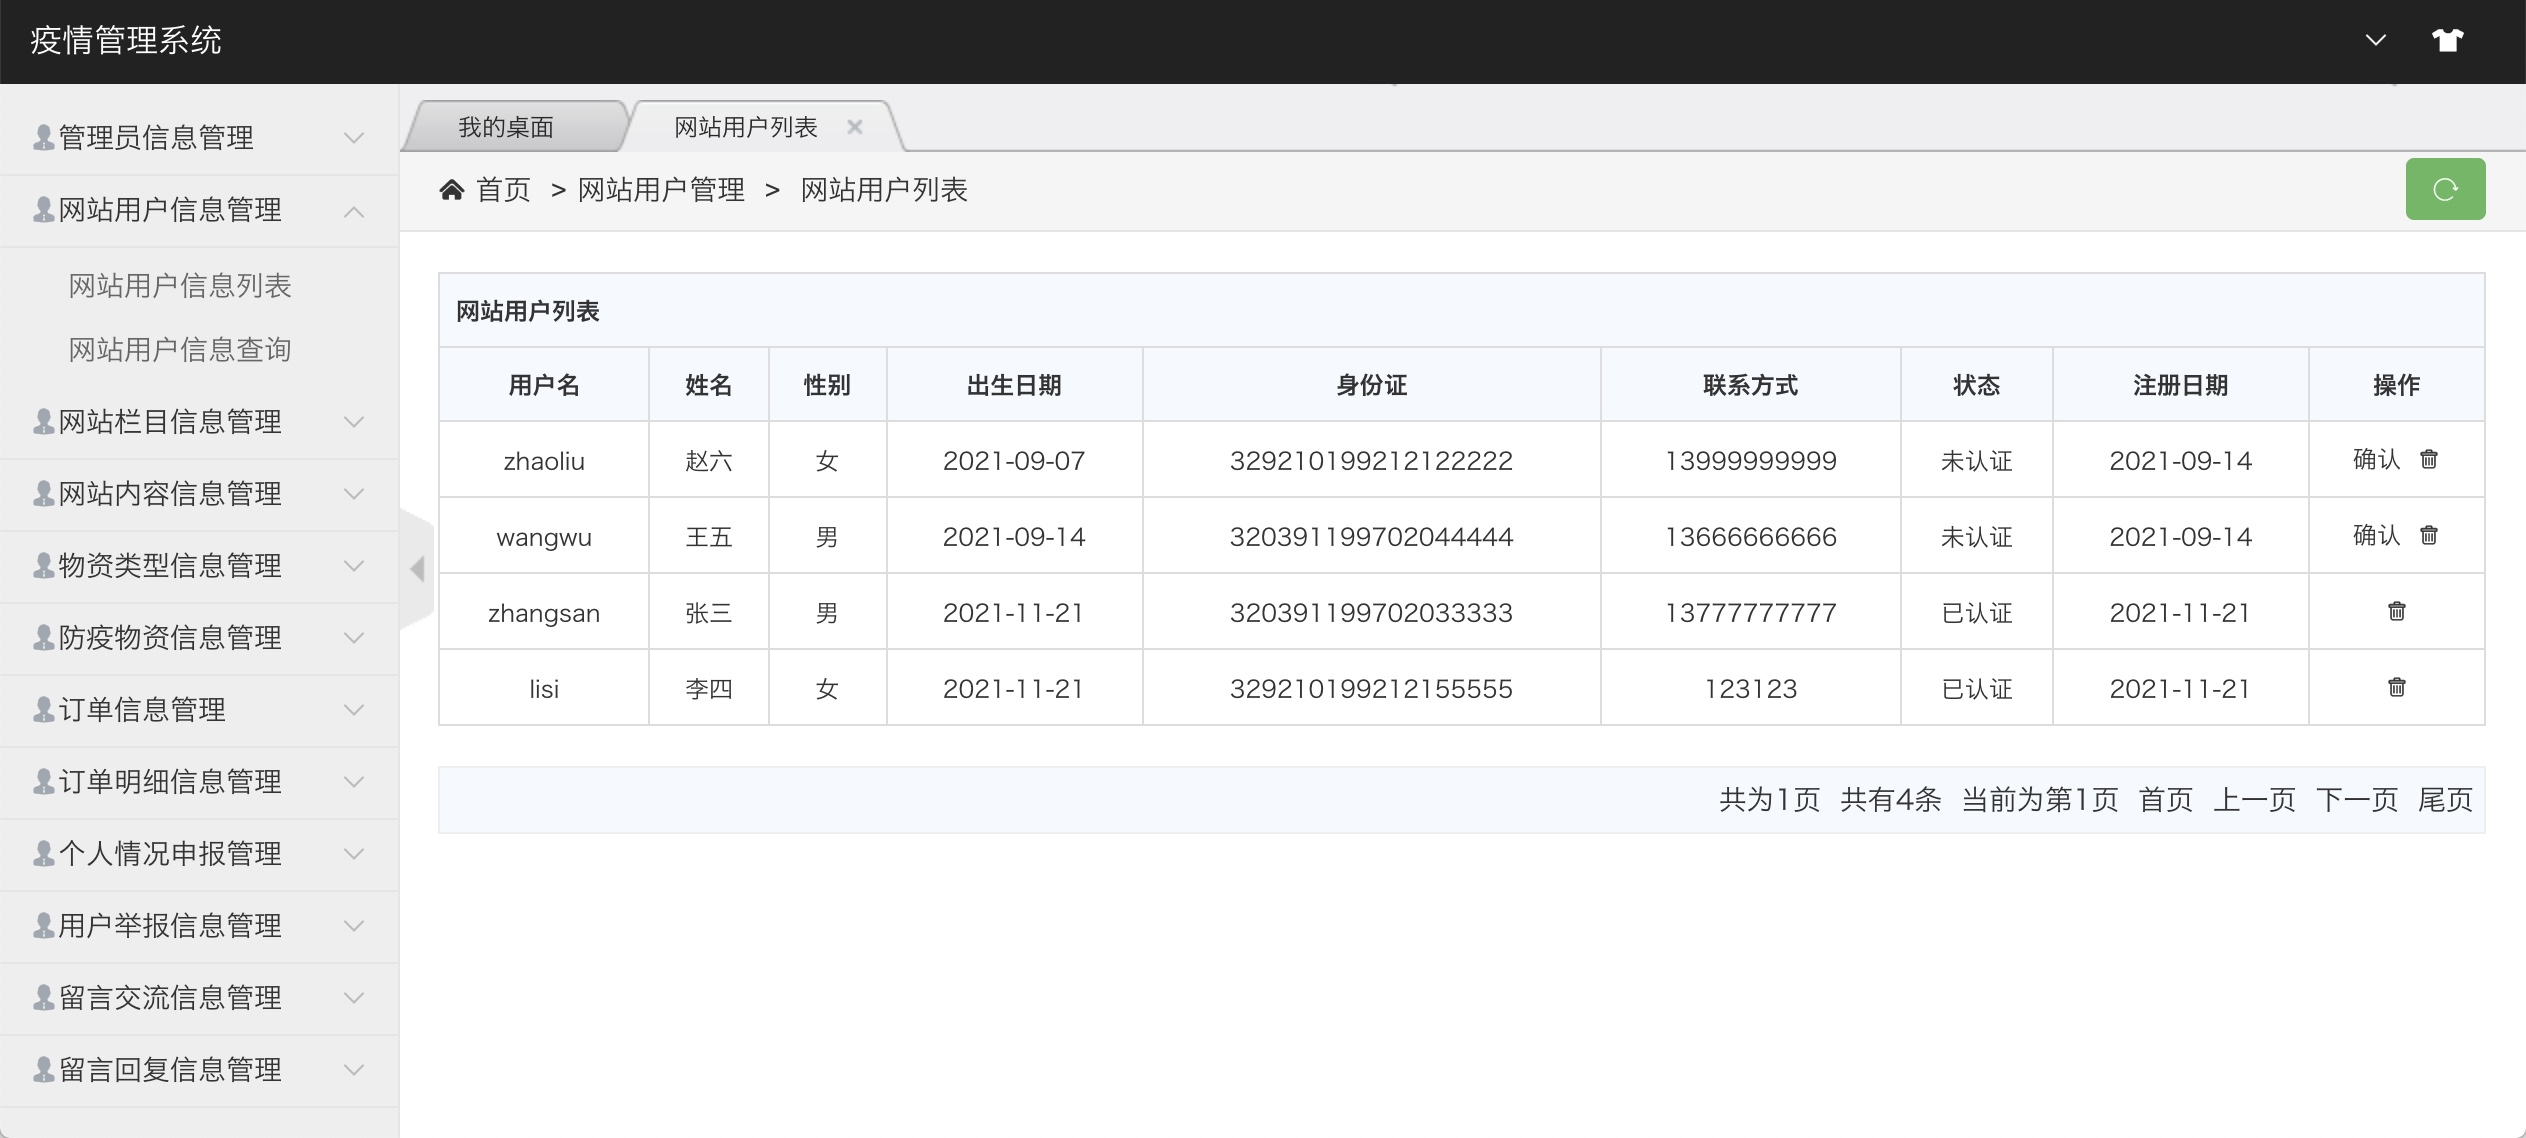
Task: Click the 共有4条 record count text
Action: (x=1891, y=800)
